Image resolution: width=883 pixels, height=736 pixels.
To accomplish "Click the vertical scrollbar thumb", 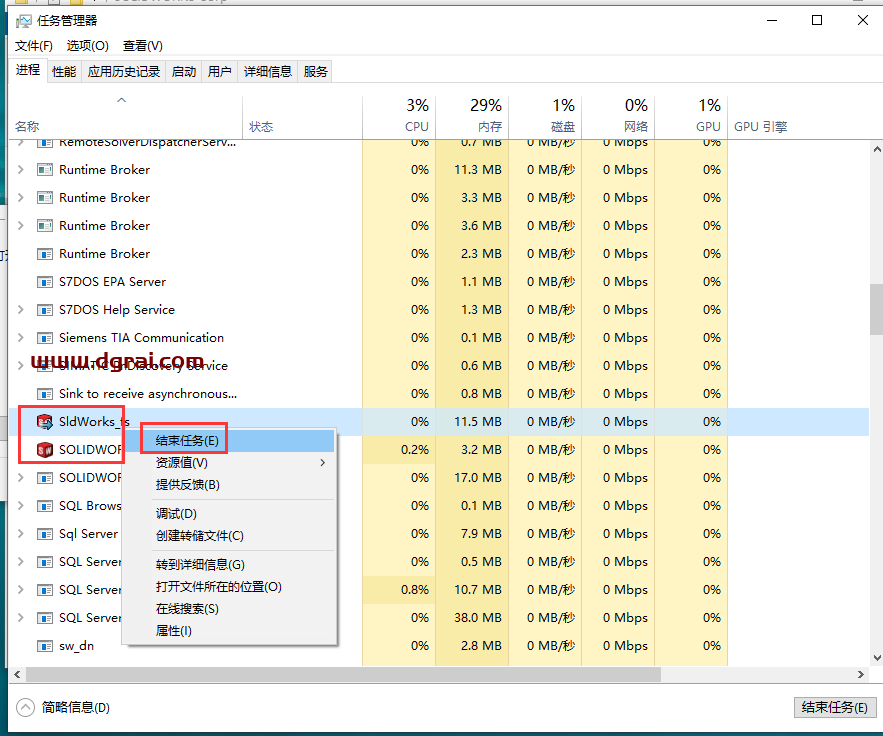I will point(877,309).
